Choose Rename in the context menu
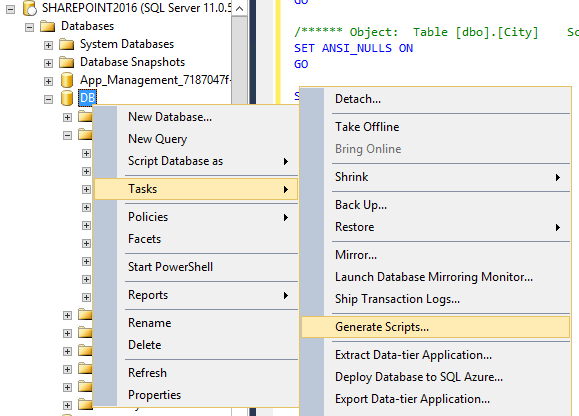579x416 pixels. pos(196,323)
